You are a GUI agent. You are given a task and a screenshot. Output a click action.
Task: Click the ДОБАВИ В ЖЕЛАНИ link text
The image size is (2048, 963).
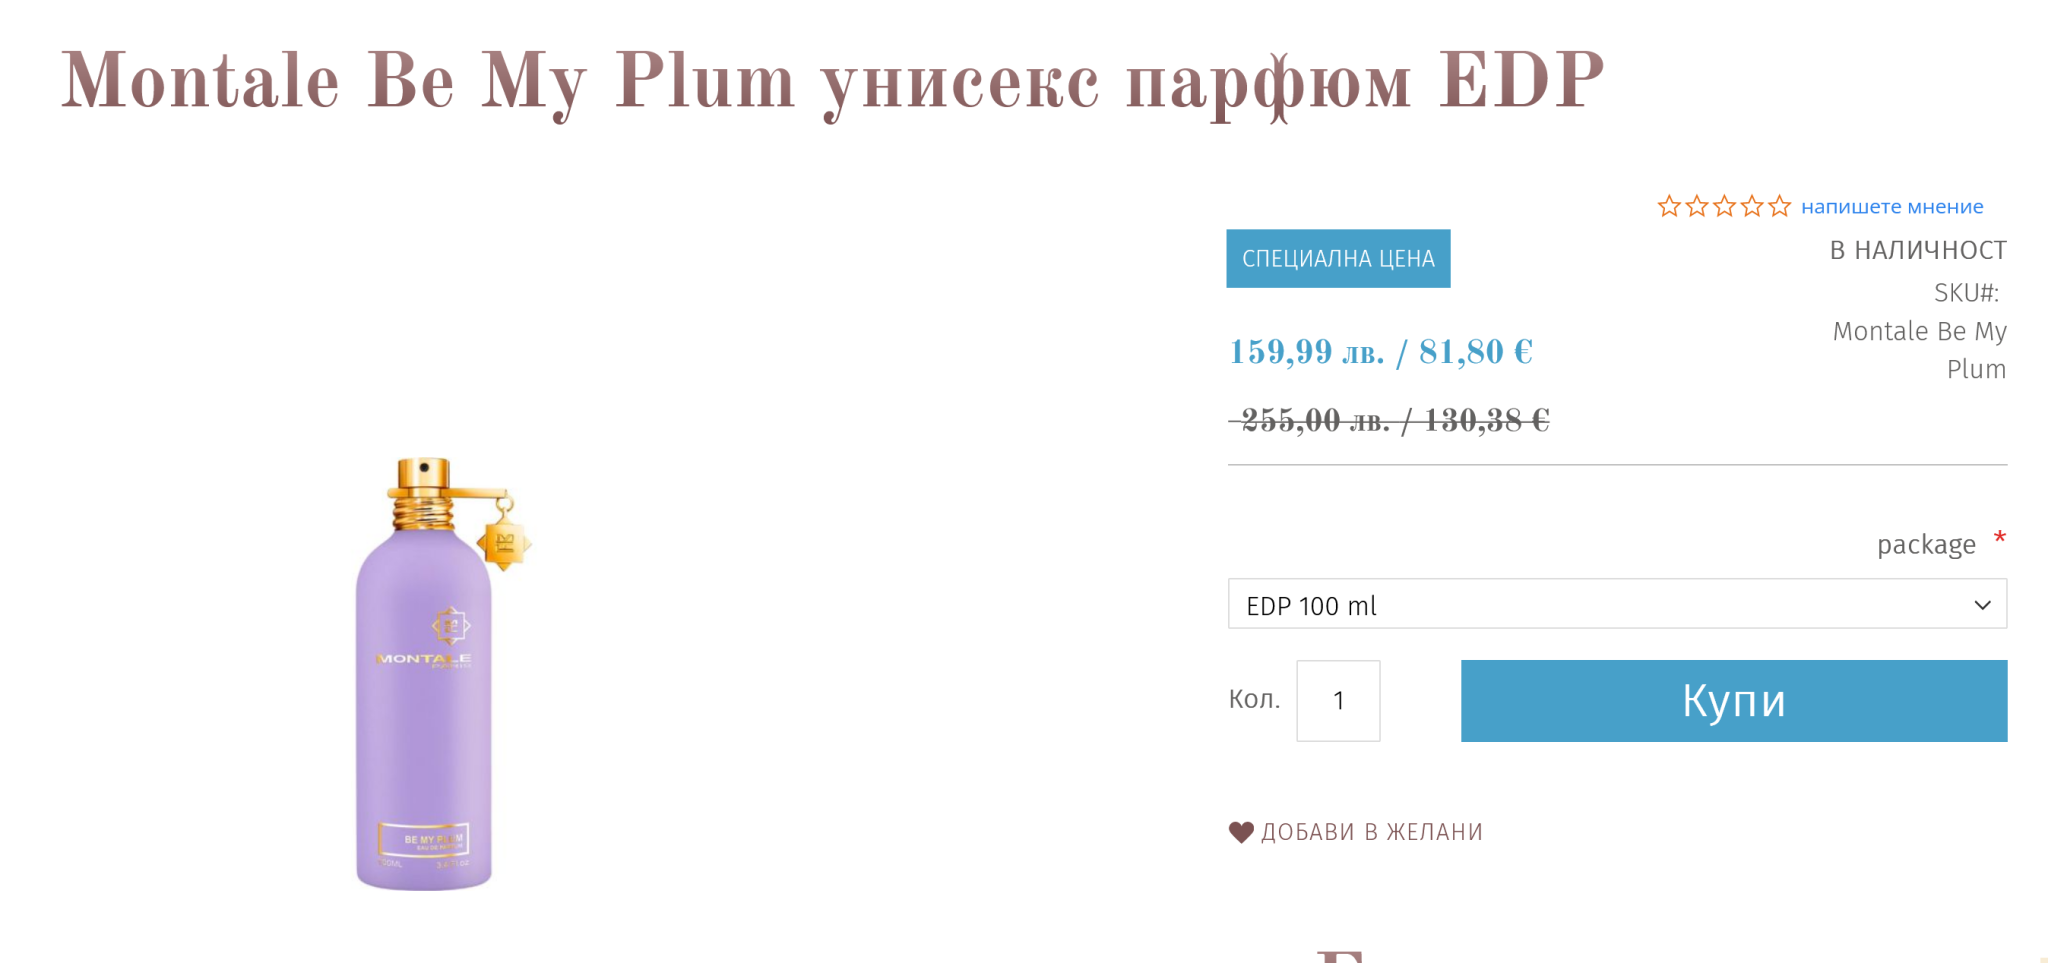[1372, 832]
